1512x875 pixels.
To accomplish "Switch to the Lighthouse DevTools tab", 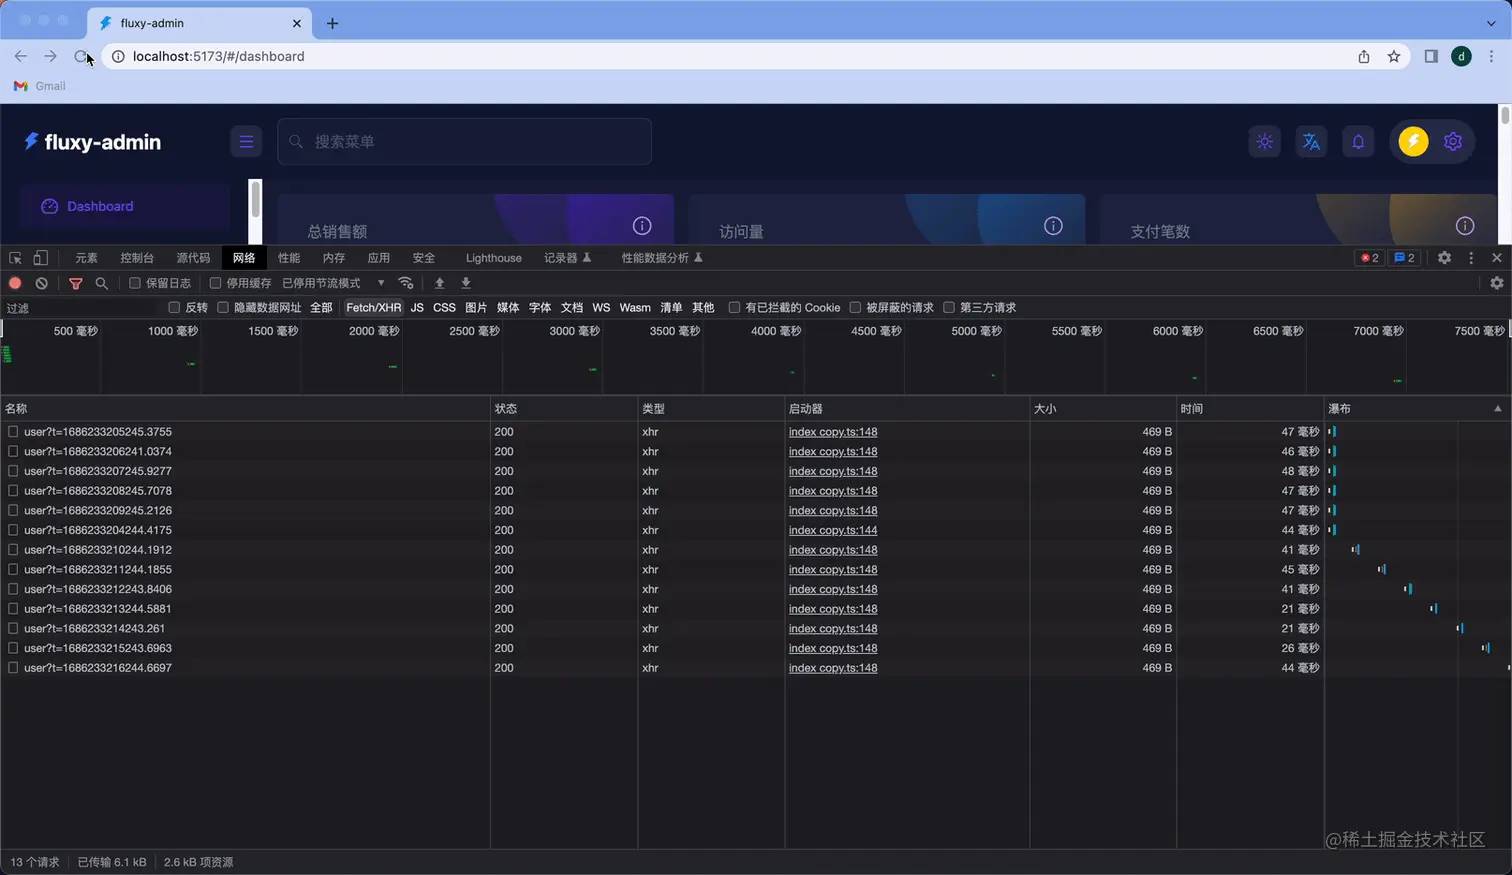I will point(493,258).
